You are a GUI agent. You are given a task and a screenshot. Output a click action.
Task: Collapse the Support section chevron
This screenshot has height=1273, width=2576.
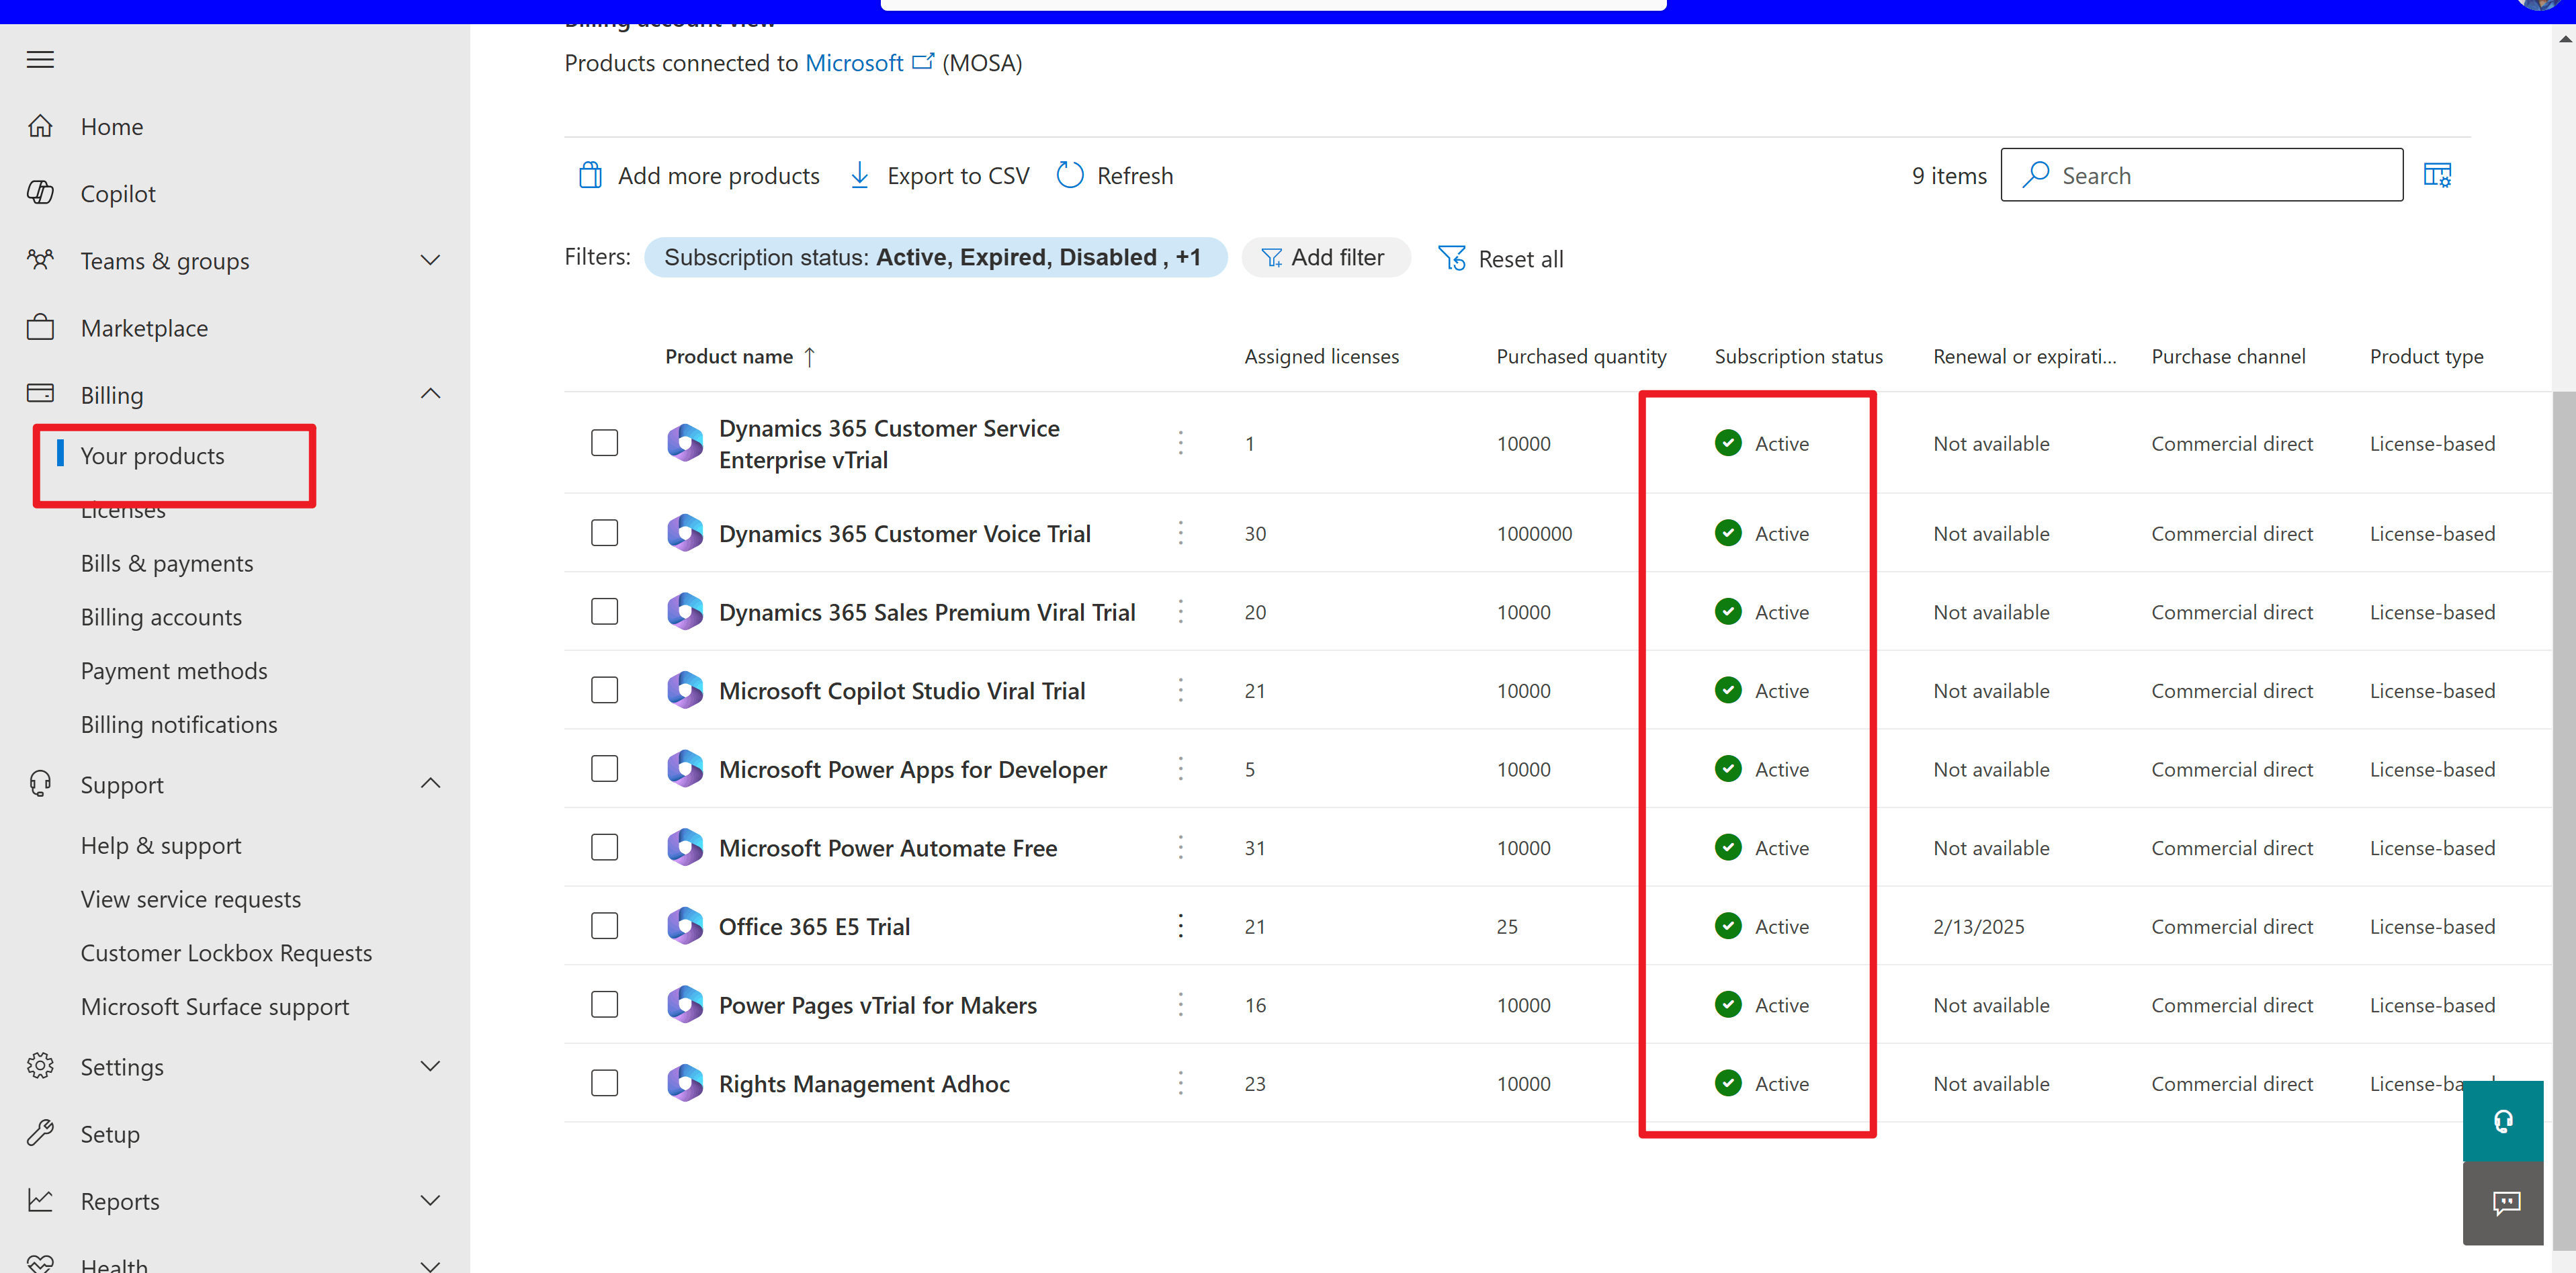[430, 783]
